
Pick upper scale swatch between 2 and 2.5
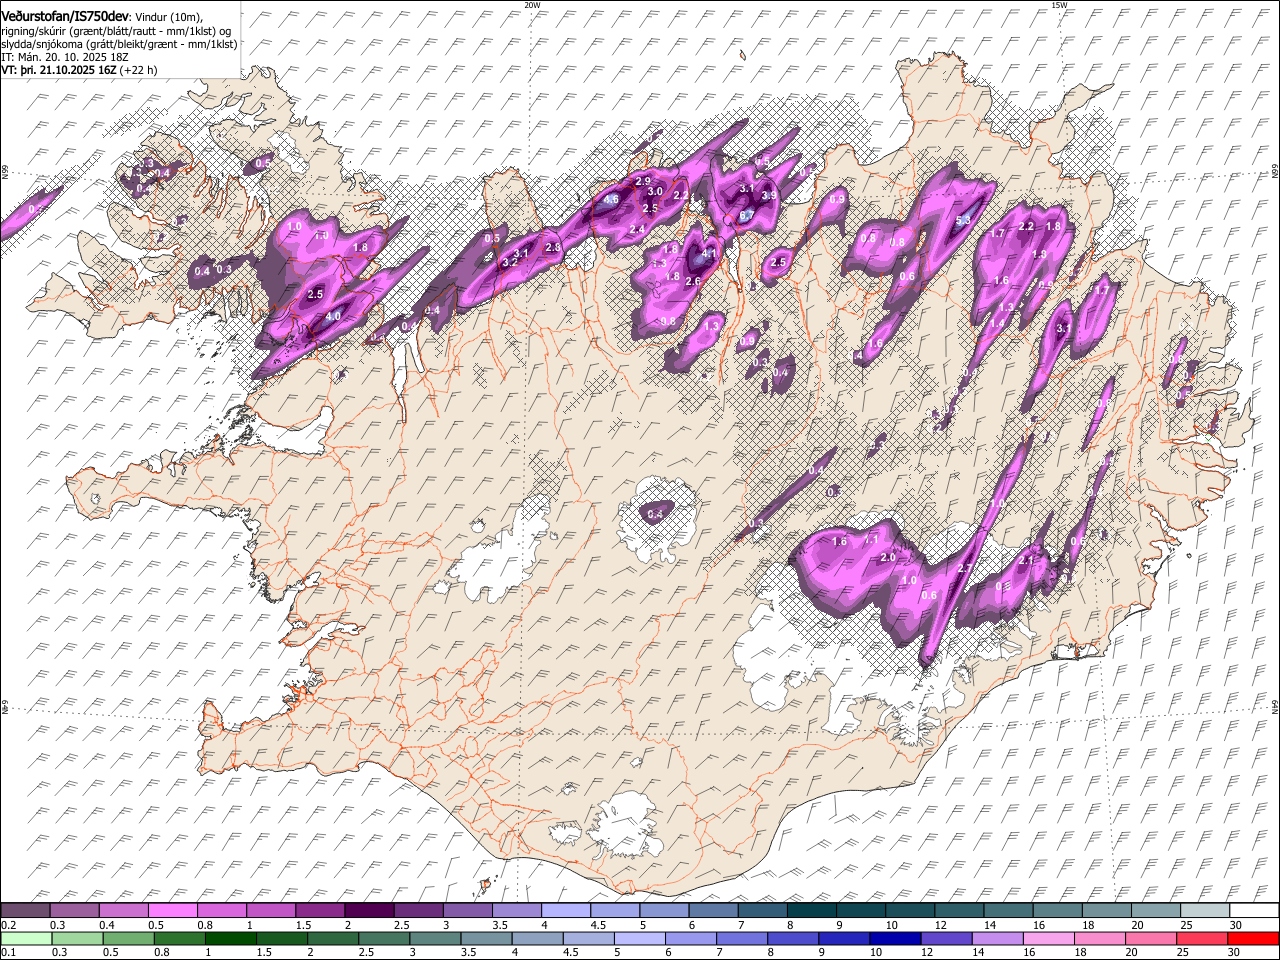tap(368, 911)
